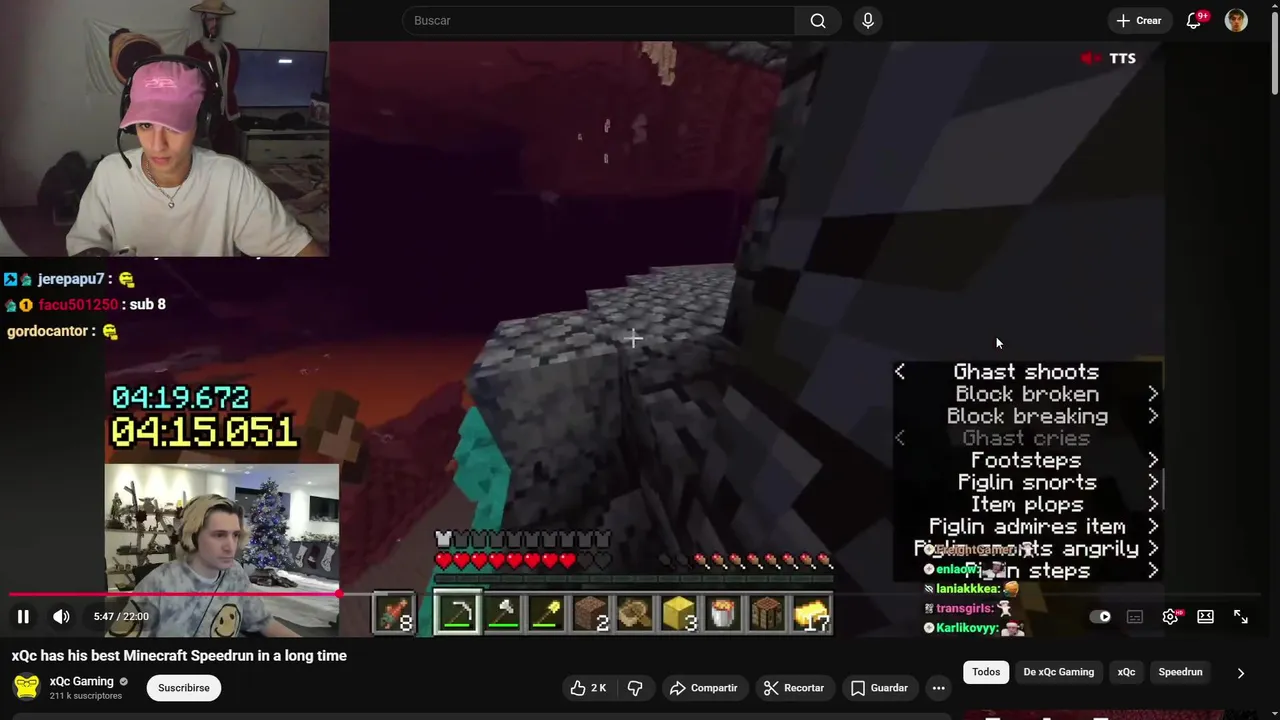The width and height of the screenshot is (1280, 720).
Task: Save video with Guardar button
Action: (x=879, y=688)
